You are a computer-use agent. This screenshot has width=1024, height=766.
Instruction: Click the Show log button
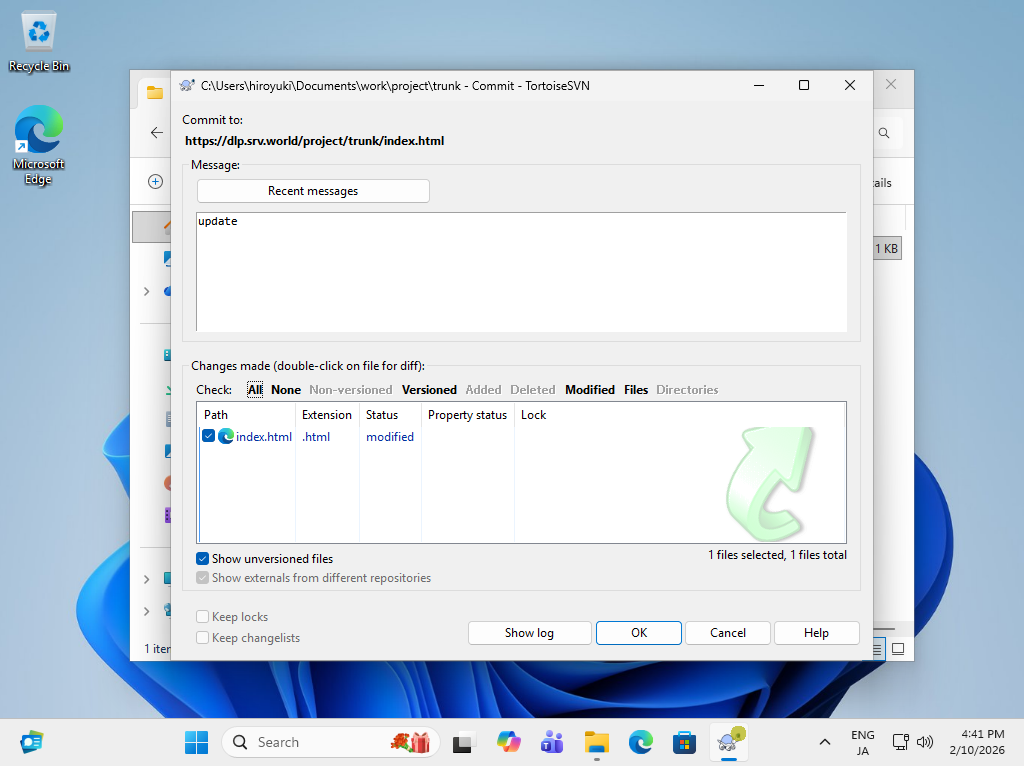pos(529,633)
